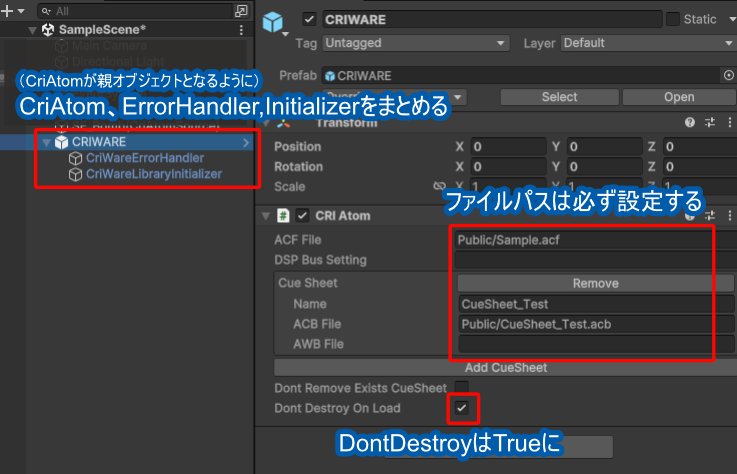The width and height of the screenshot is (737, 474).
Task: Select CriWareLibraryInitializer child object
Action: 154,174
